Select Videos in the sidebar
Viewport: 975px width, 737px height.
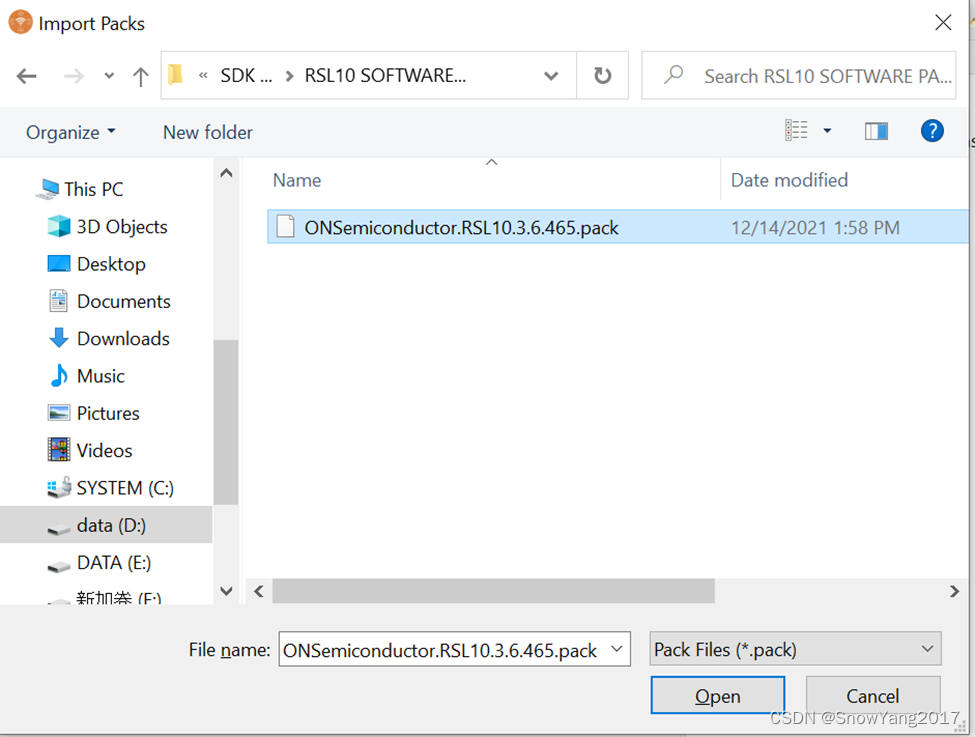point(104,450)
